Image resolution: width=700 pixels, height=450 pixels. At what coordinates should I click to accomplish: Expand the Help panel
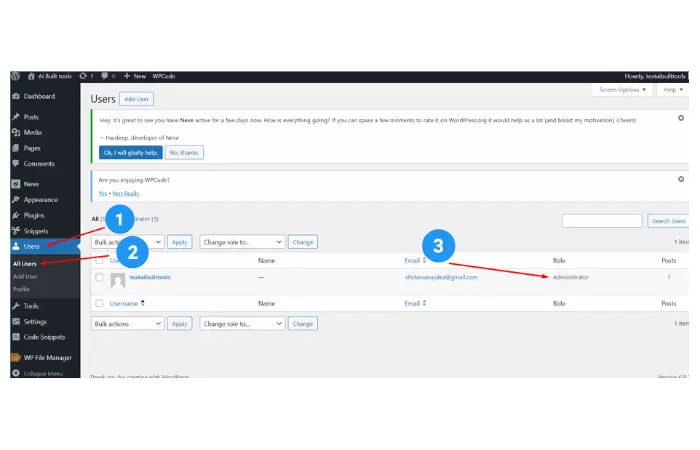[x=673, y=90]
